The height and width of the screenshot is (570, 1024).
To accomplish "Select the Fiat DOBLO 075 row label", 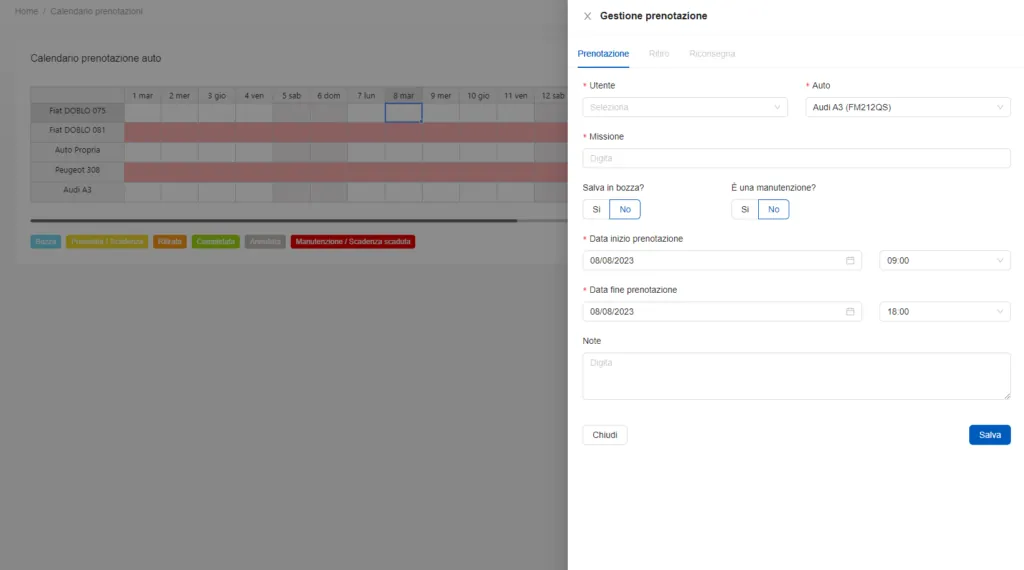I will (77, 111).
